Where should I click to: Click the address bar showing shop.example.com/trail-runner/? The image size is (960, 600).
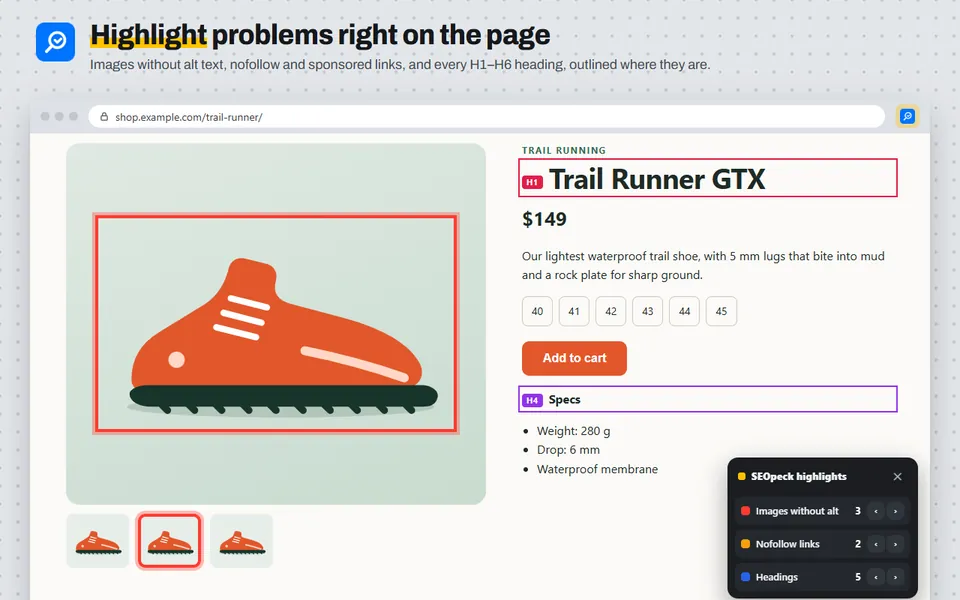pos(487,116)
